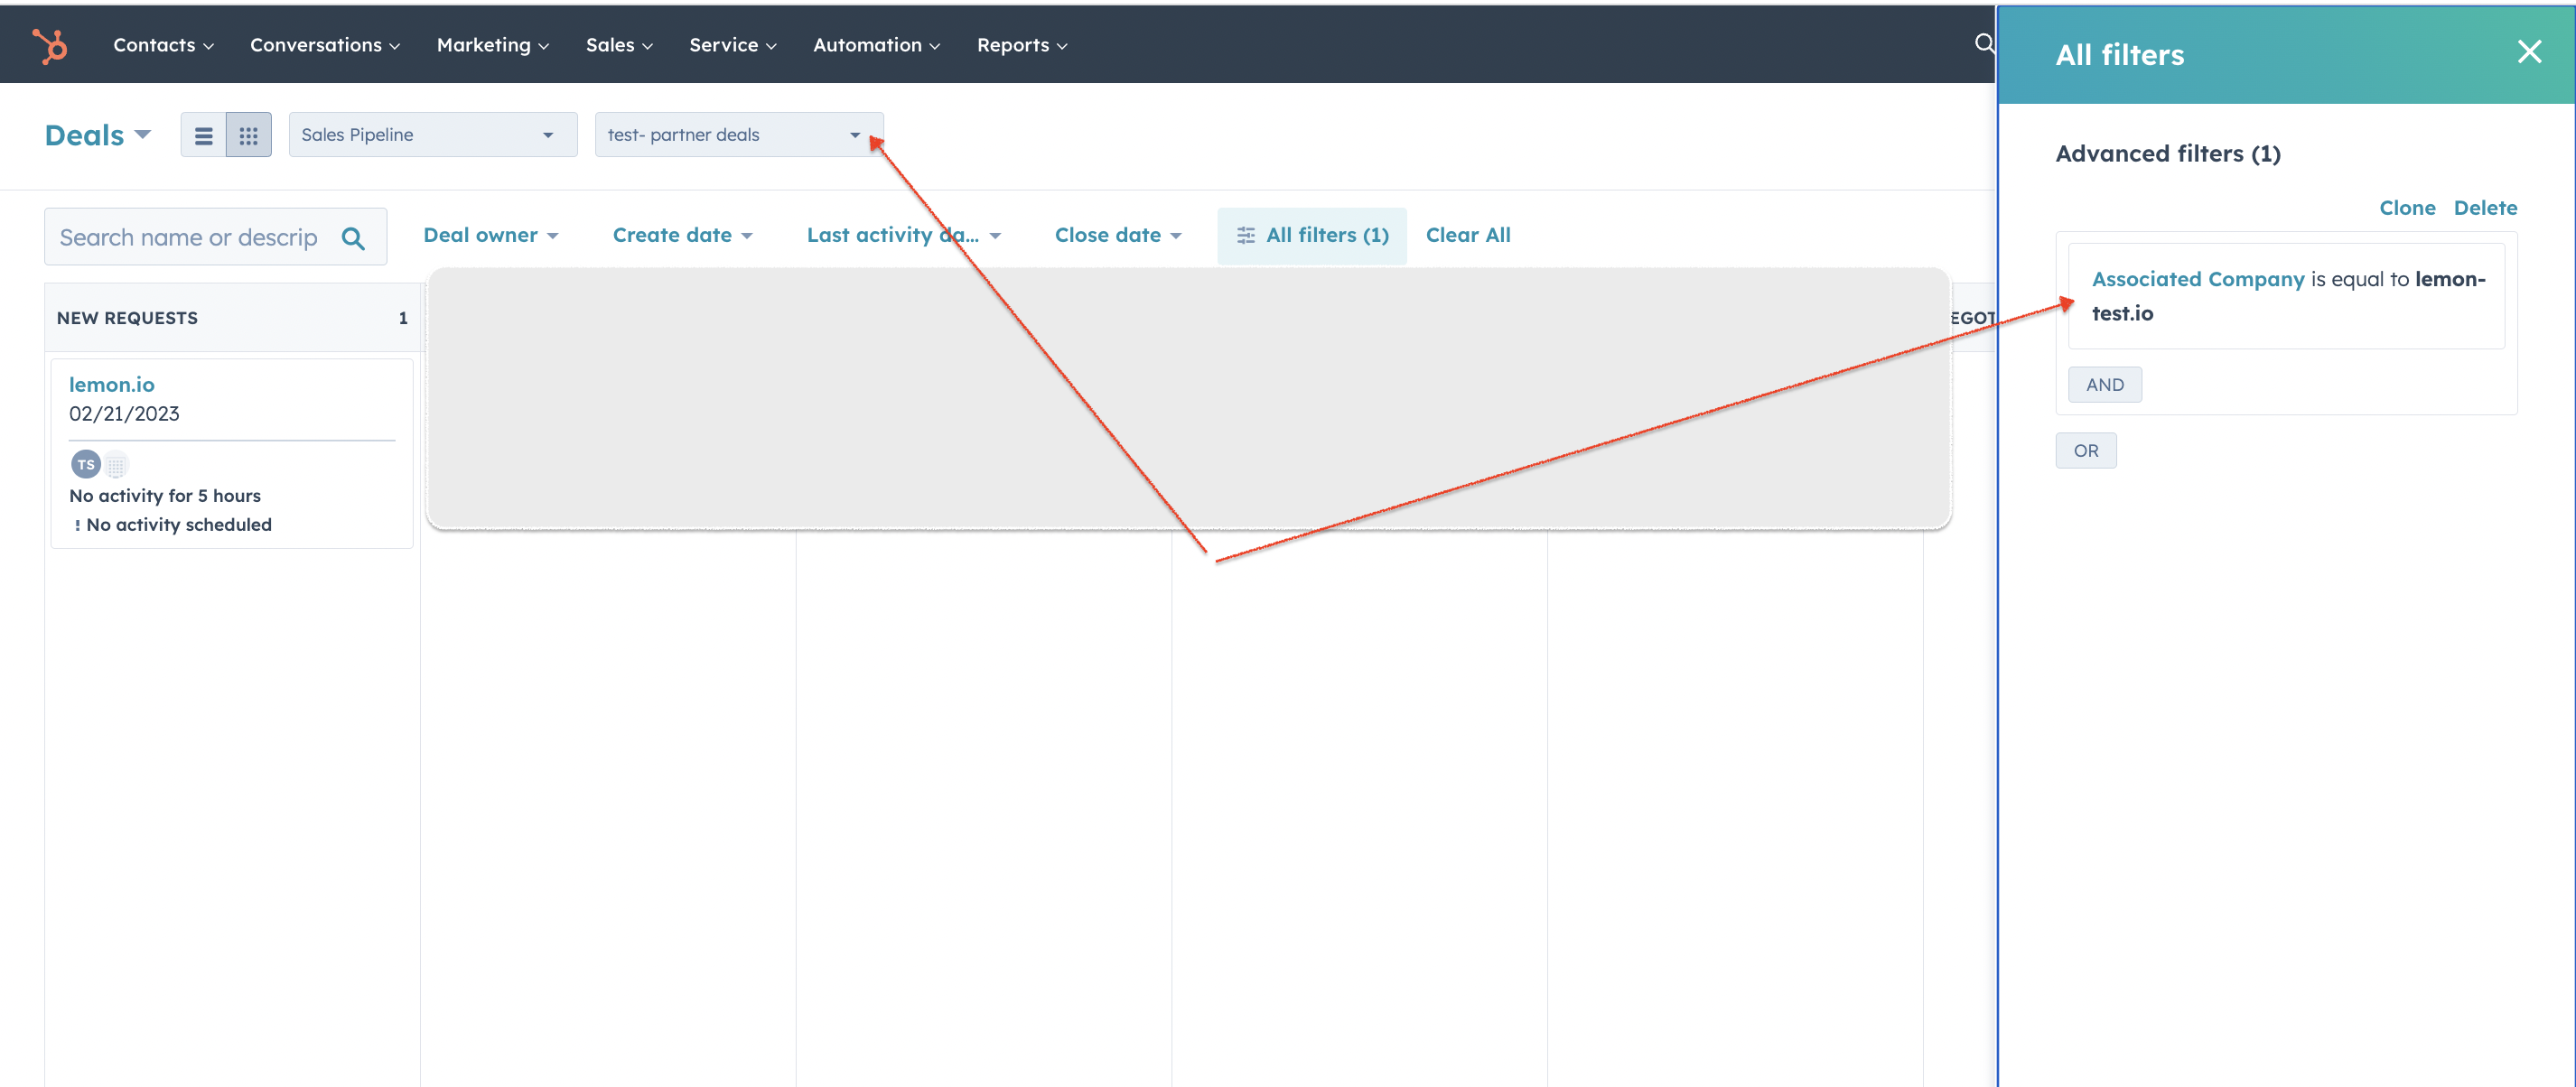Click the company icon beside TS avatar
The image size is (2576, 1087).
(x=116, y=464)
